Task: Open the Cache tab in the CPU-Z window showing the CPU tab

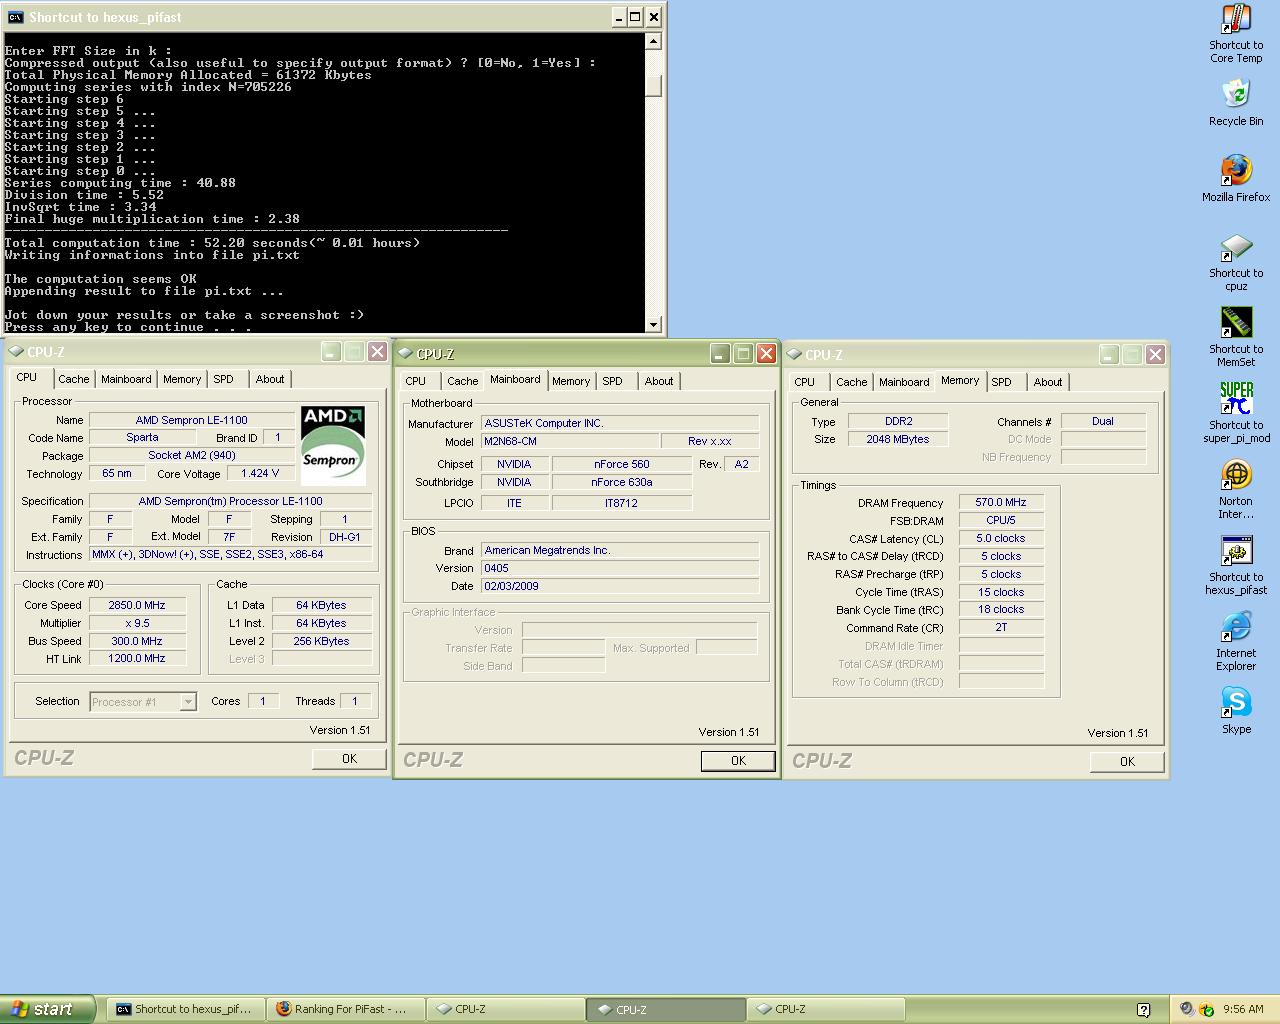Action: (x=73, y=379)
